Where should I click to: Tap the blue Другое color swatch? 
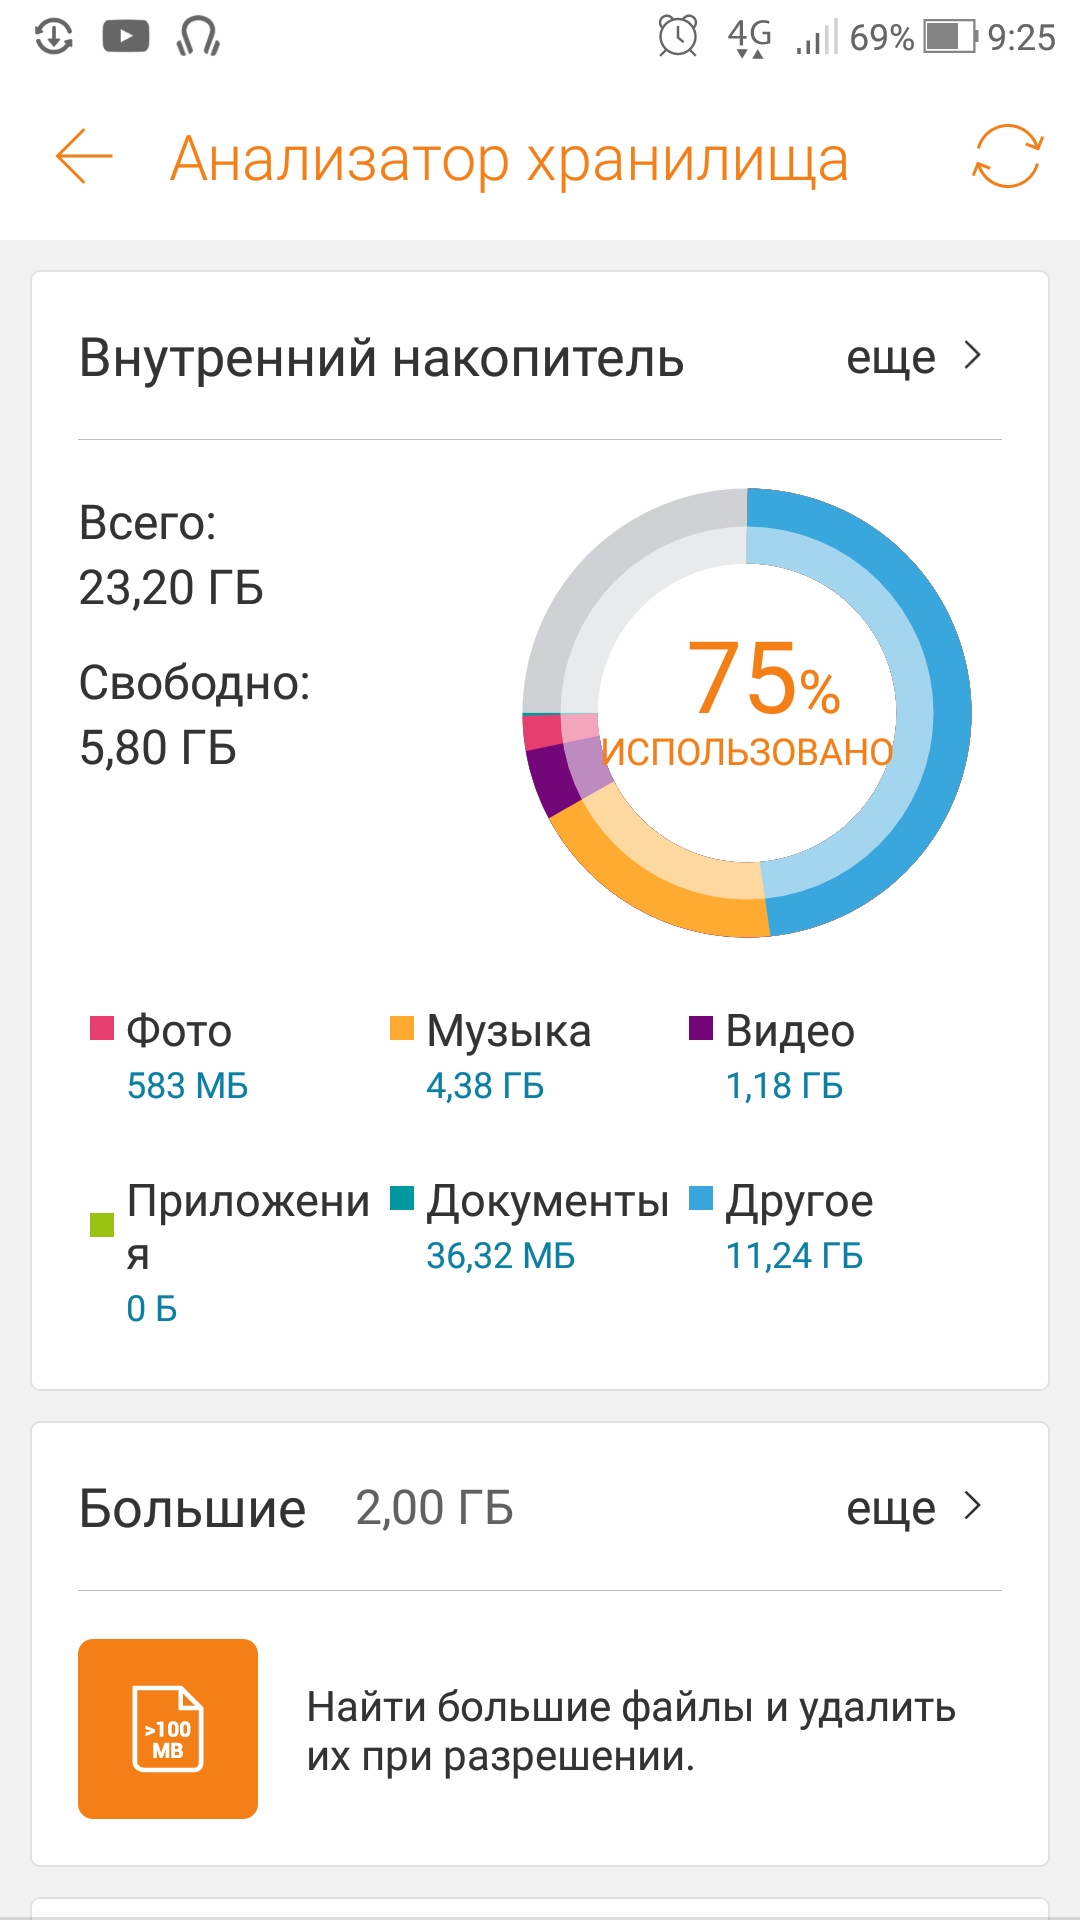click(701, 1198)
